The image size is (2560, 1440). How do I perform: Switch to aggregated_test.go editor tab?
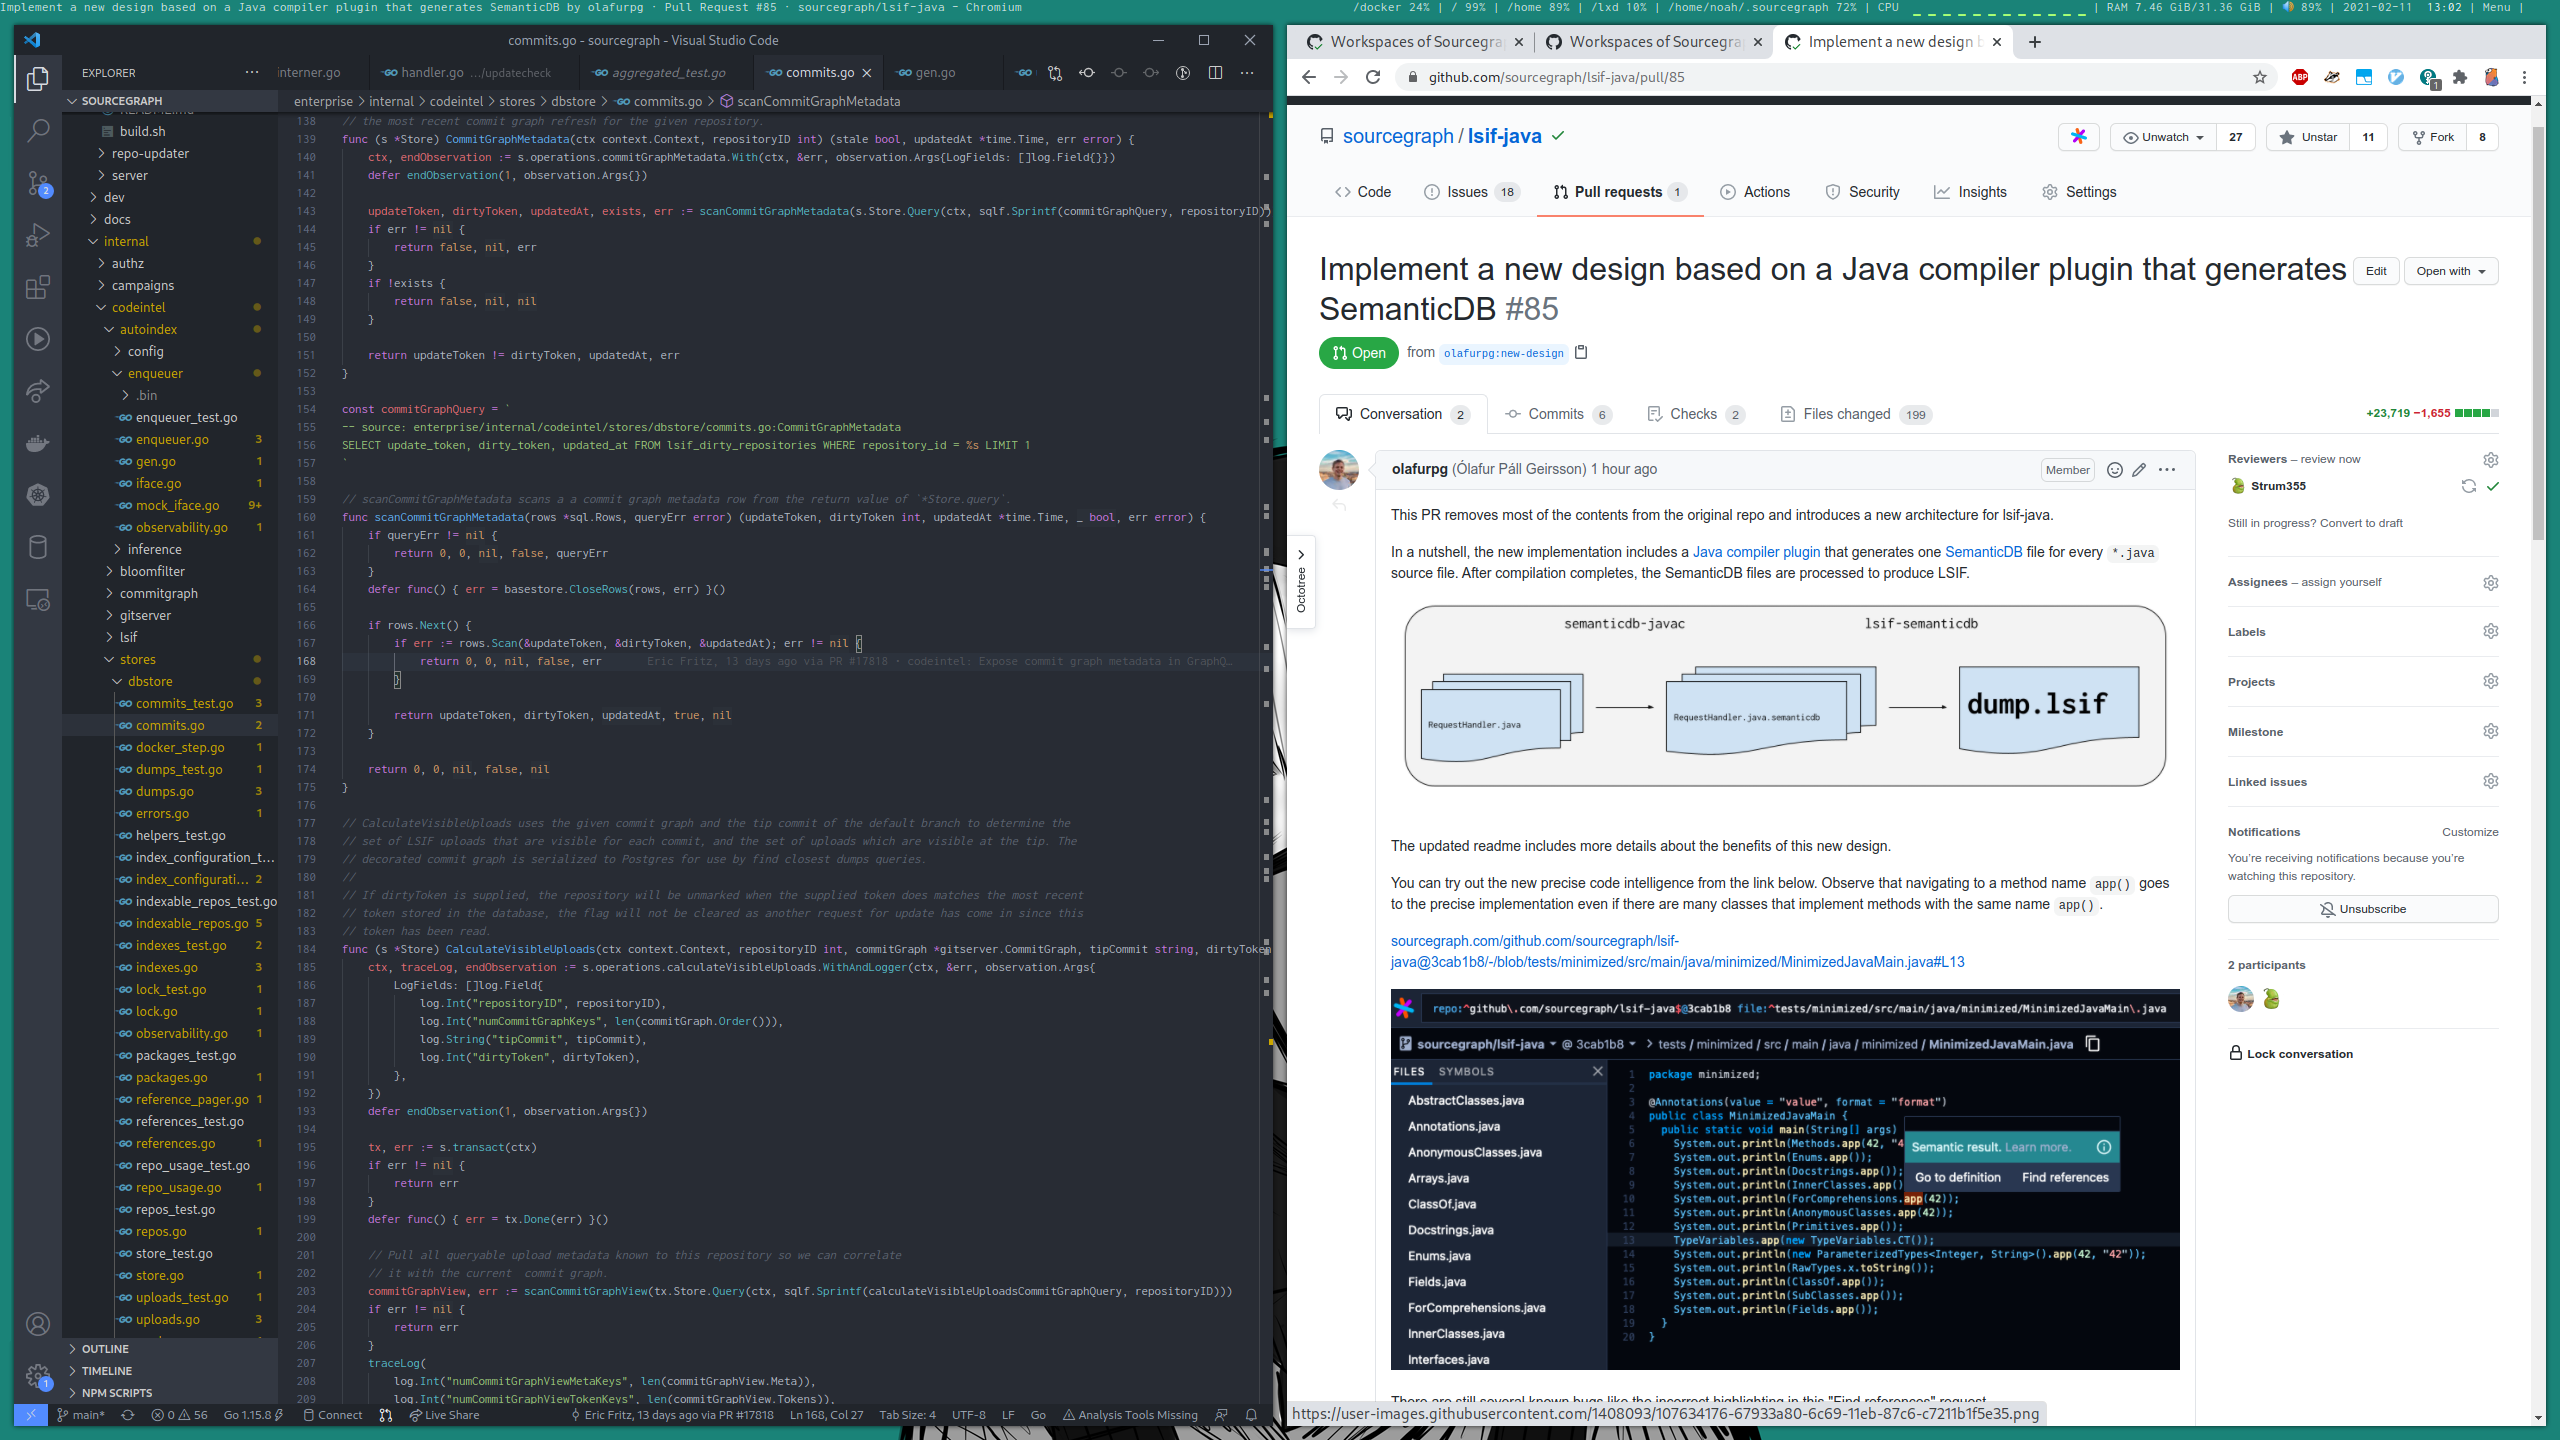[x=668, y=73]
